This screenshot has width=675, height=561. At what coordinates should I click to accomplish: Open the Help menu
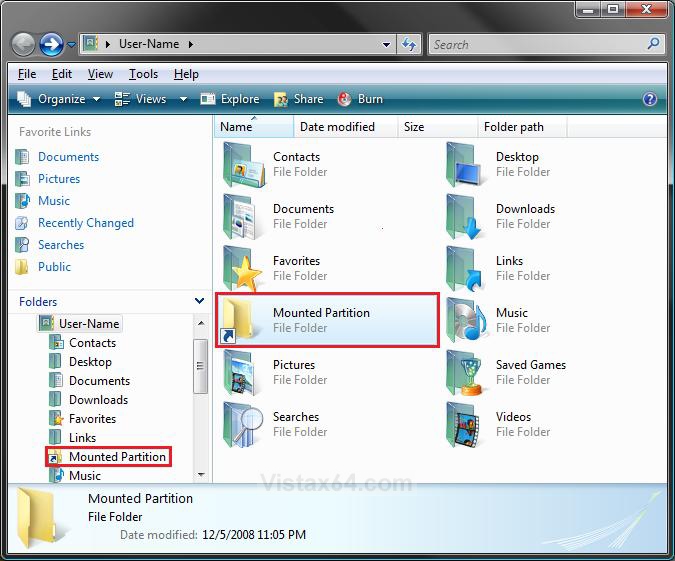[x=186, y=74]
